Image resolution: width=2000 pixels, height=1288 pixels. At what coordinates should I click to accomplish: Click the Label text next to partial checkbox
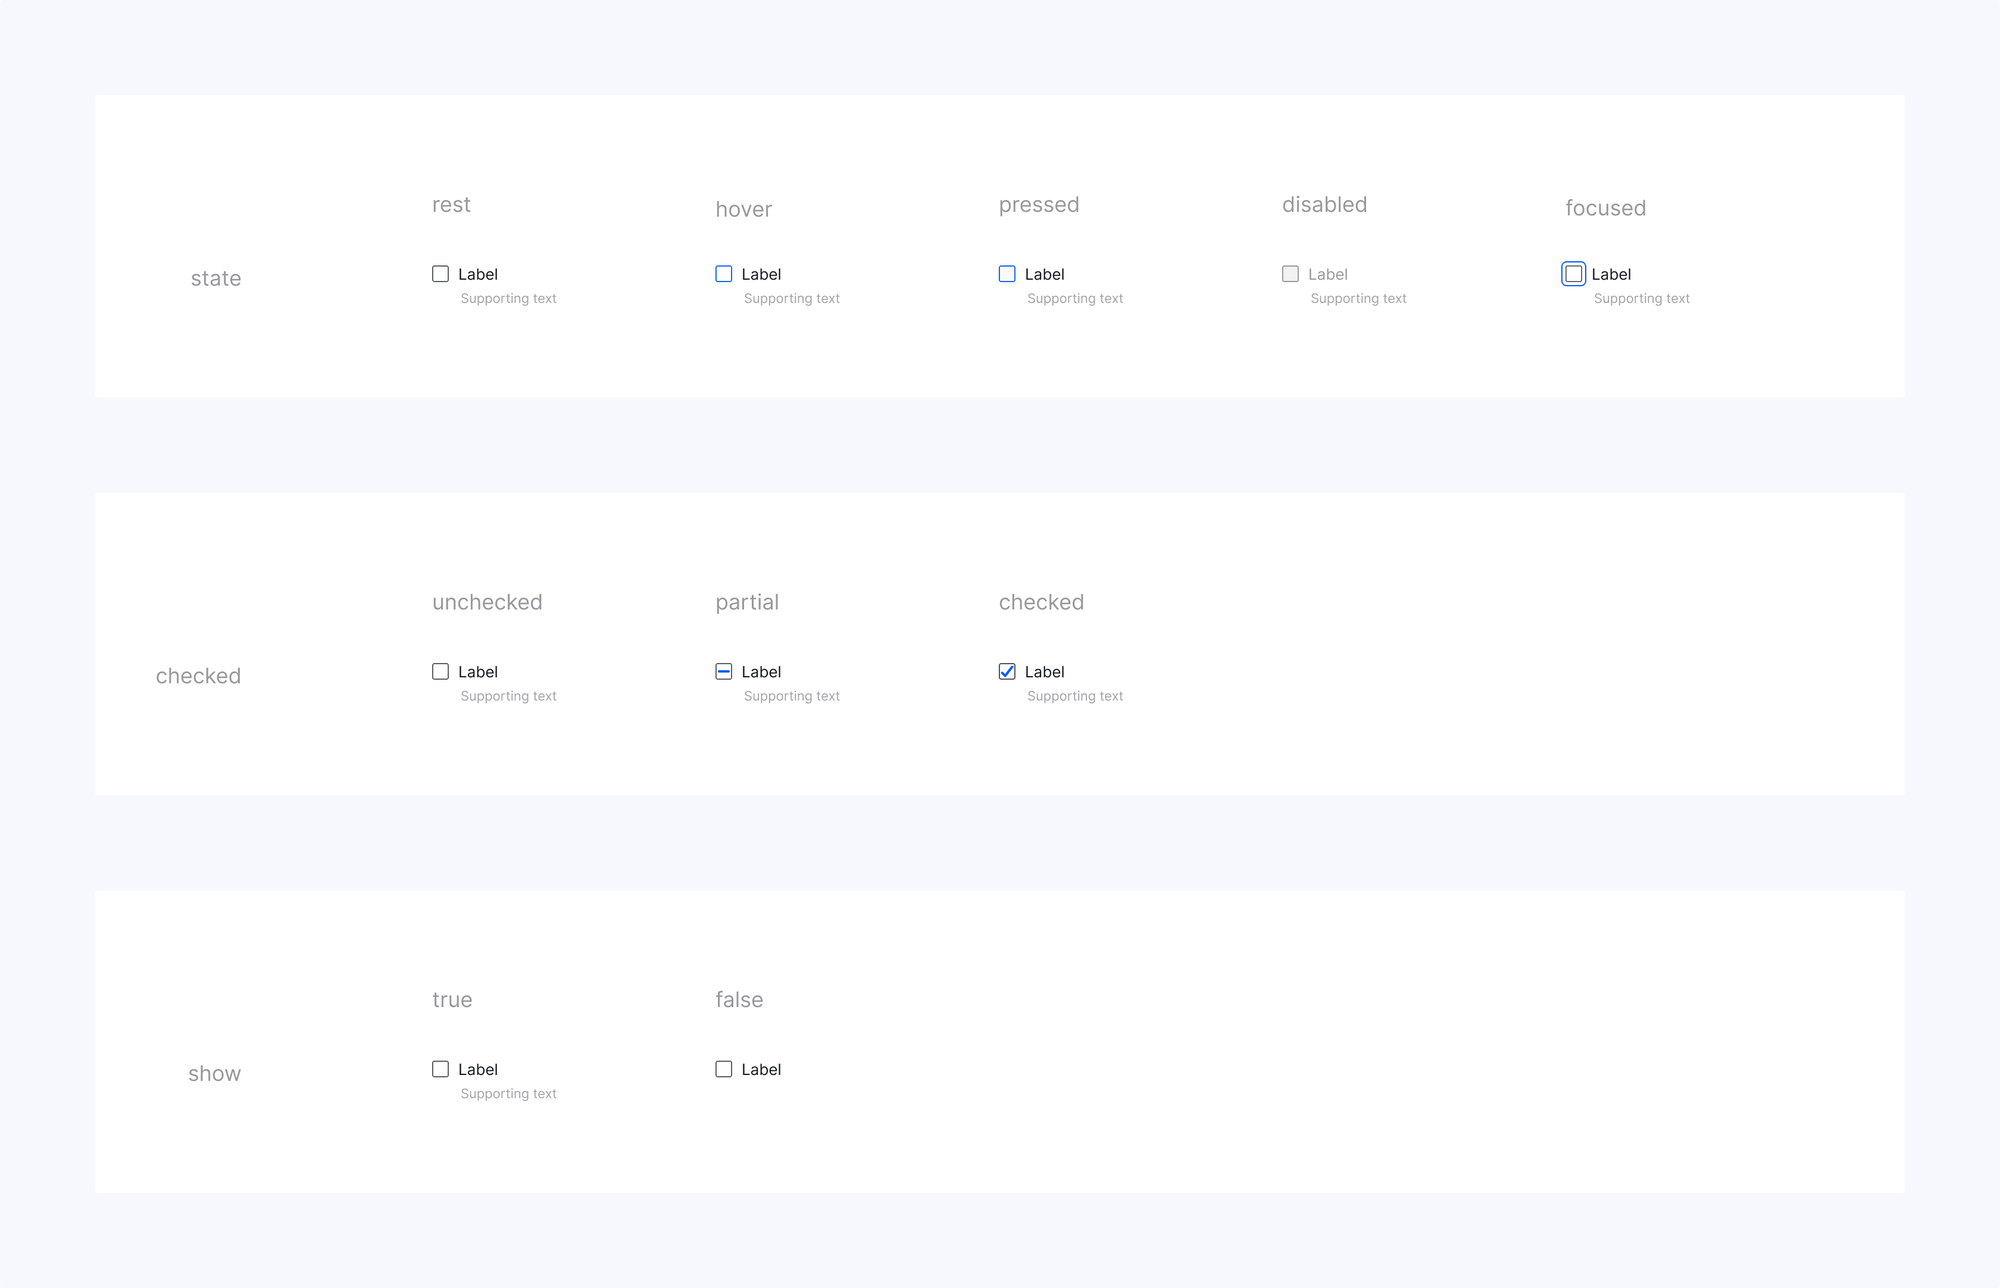pyautogui.click(x=761, y=672)
